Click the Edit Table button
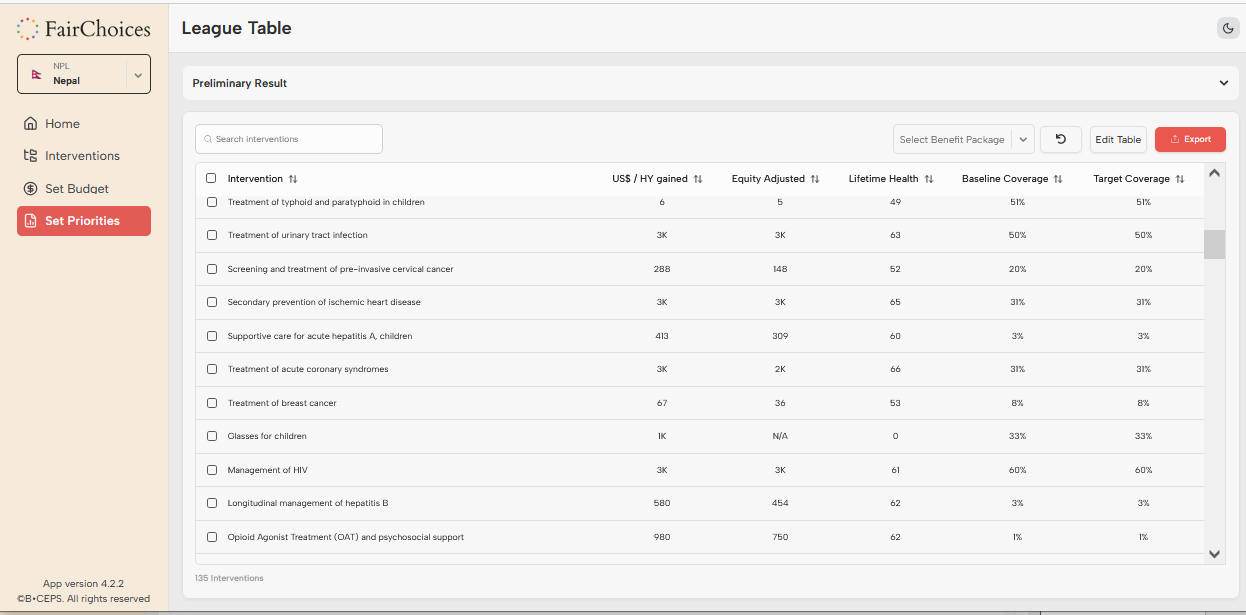1246x615 pixels. [x=1118, y=139]
